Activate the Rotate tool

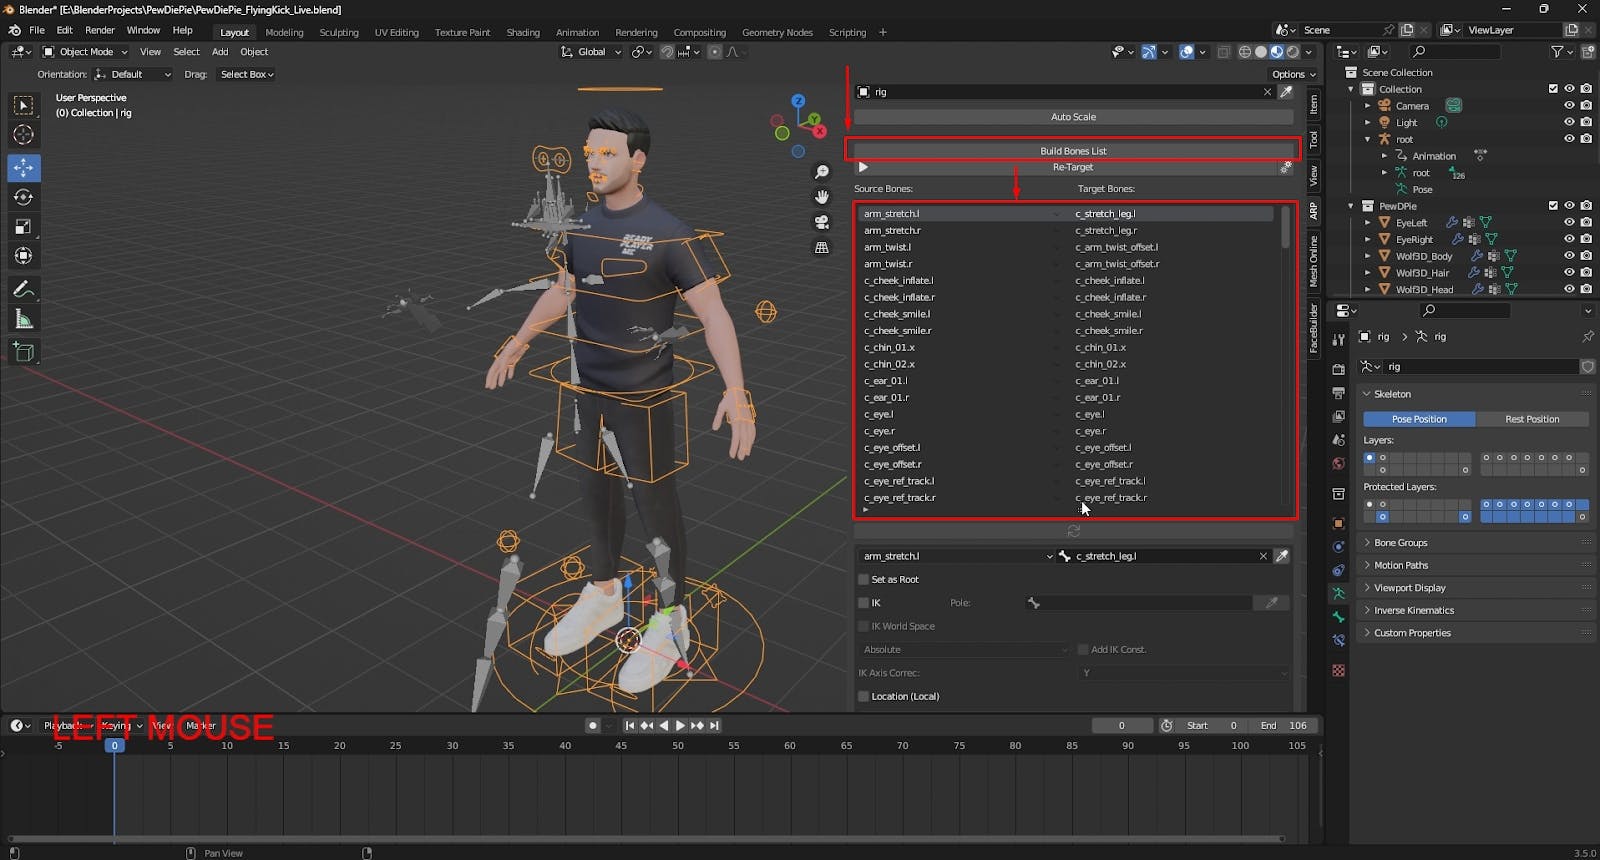point(23,197)
